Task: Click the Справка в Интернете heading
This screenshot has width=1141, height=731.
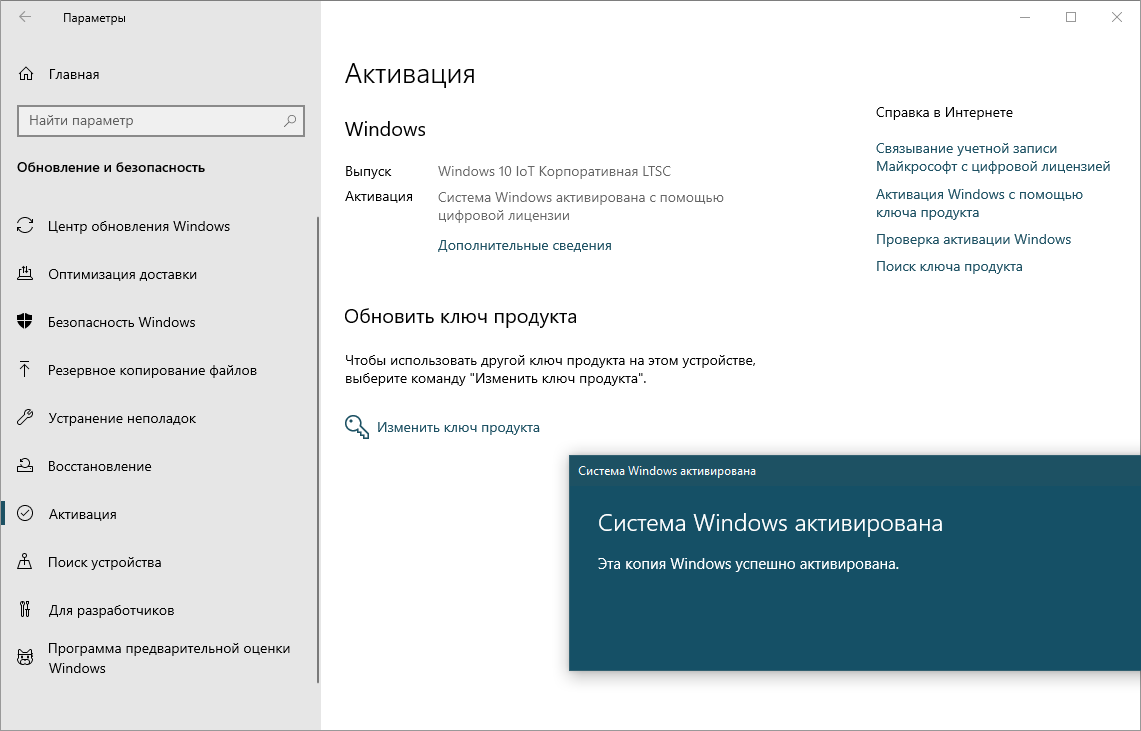Action: tap(944, 112)
